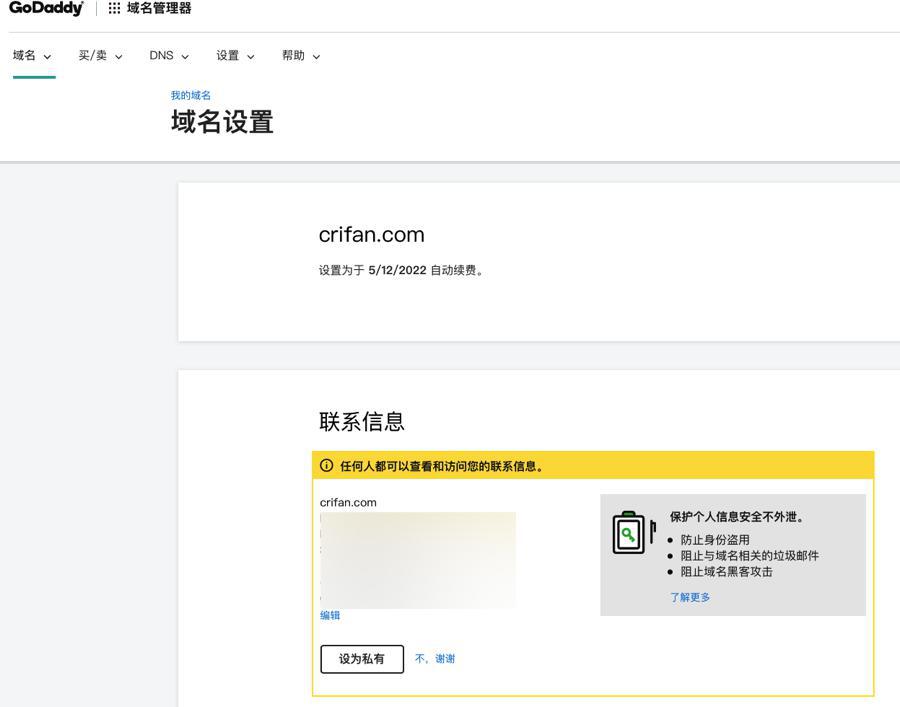Click the GoDaddy logo

pyautogui.click(x=46, y=8)
